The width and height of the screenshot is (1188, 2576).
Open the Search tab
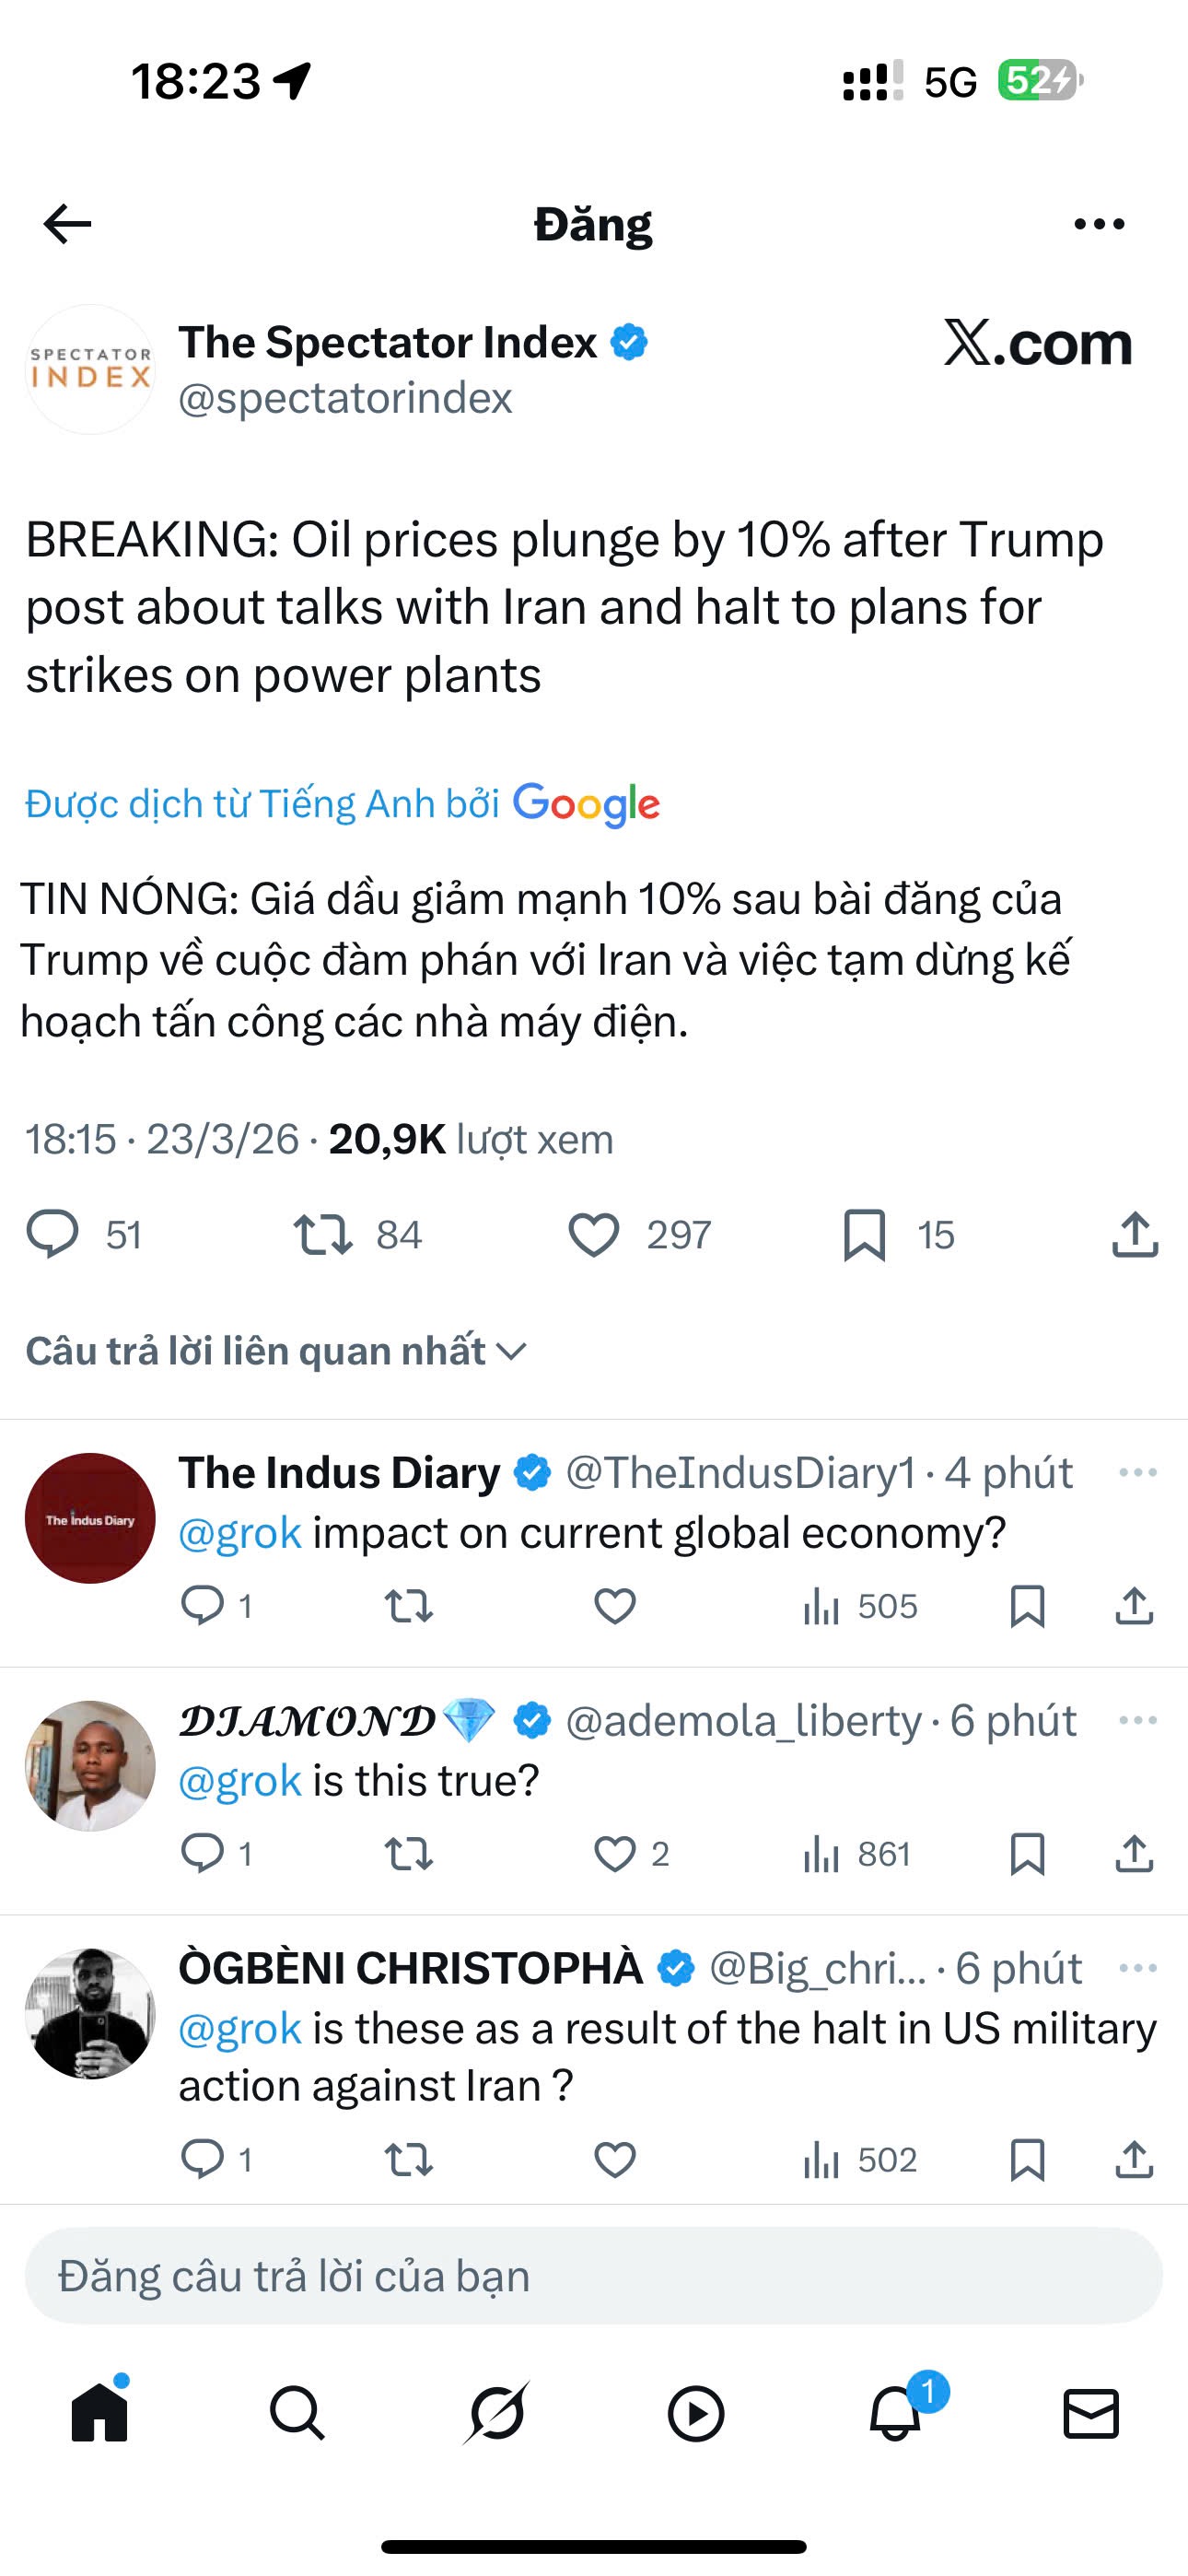(297, 2414)
